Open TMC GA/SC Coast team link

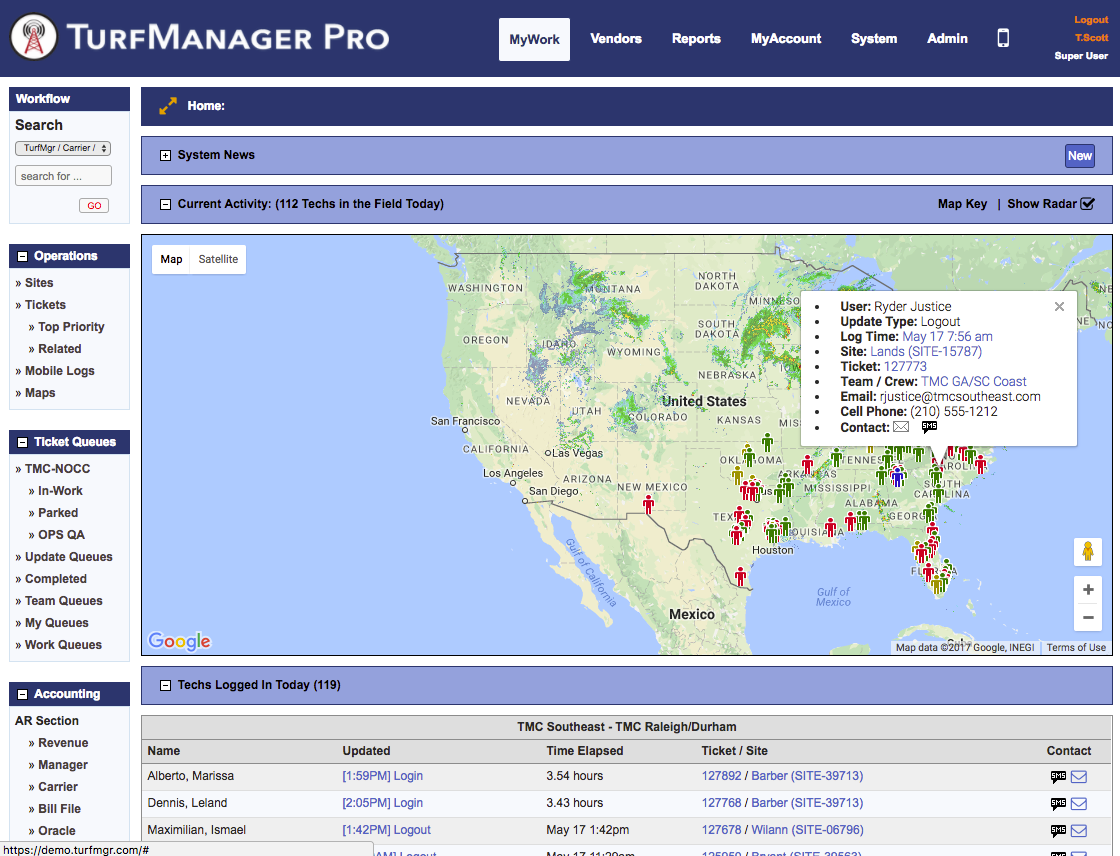[974, 382]
